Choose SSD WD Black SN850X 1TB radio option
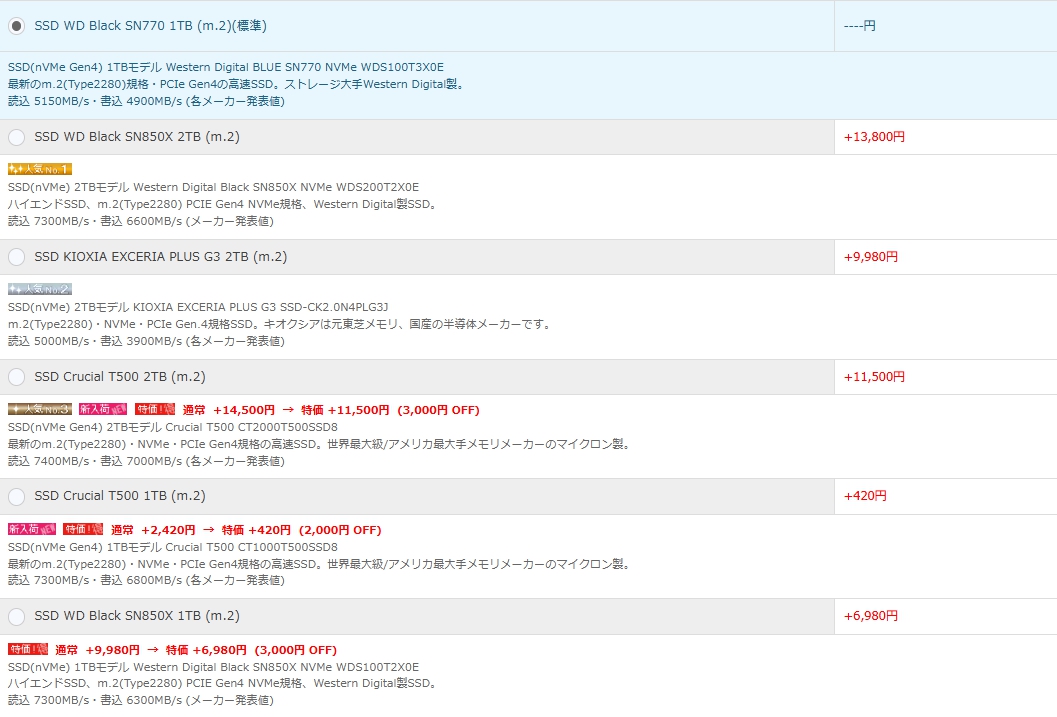Screen dimensions: 1057x717 (17, 617)
